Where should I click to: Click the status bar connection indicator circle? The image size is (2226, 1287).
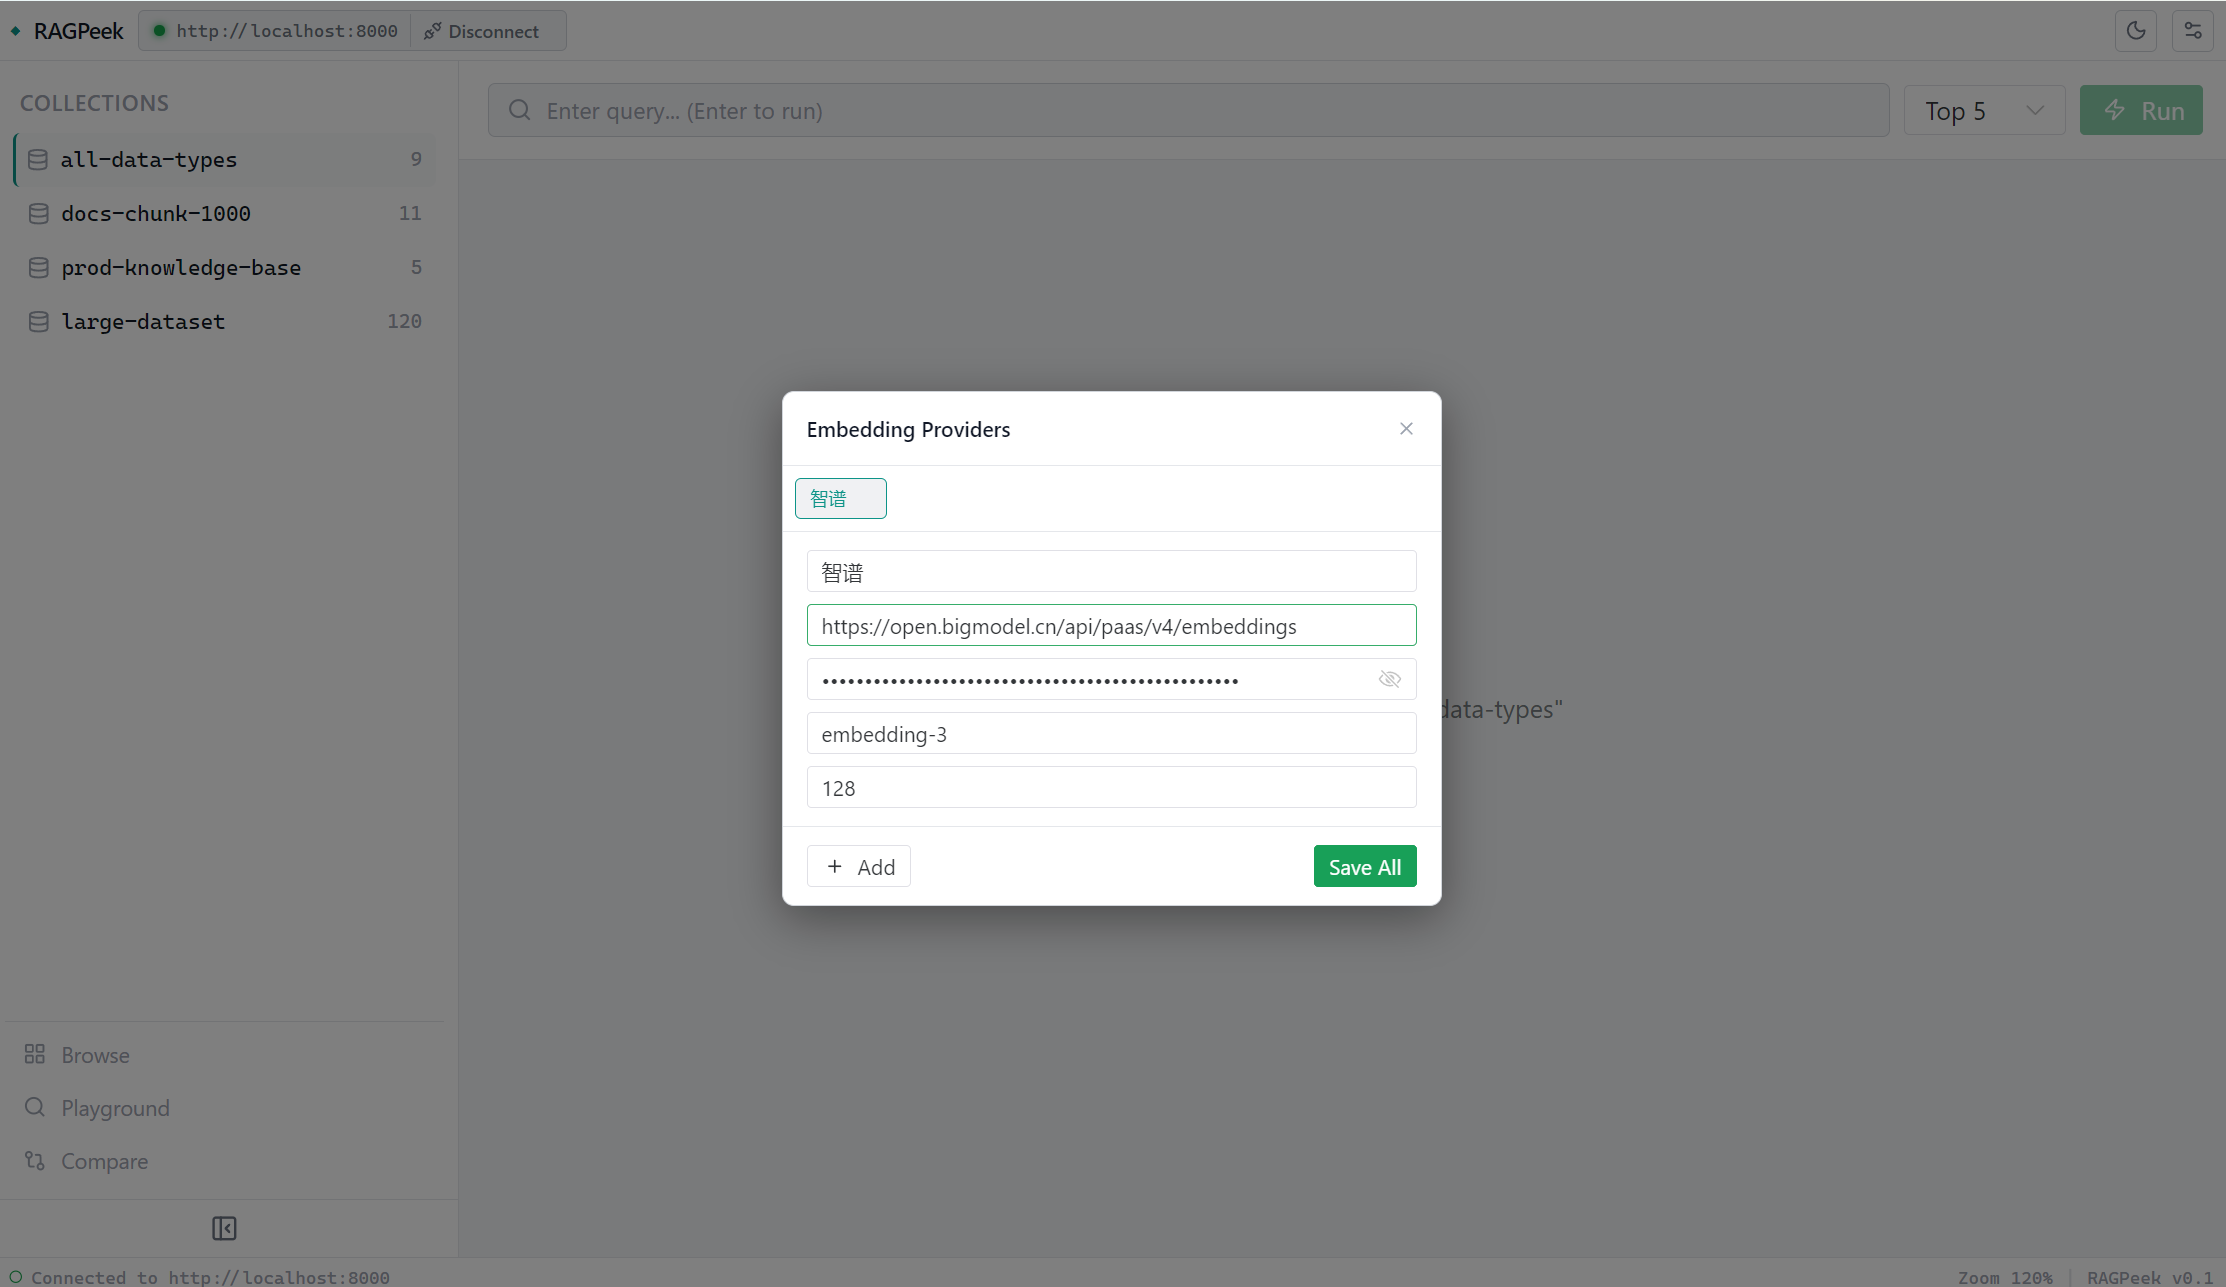click(x=16, y=1277)
